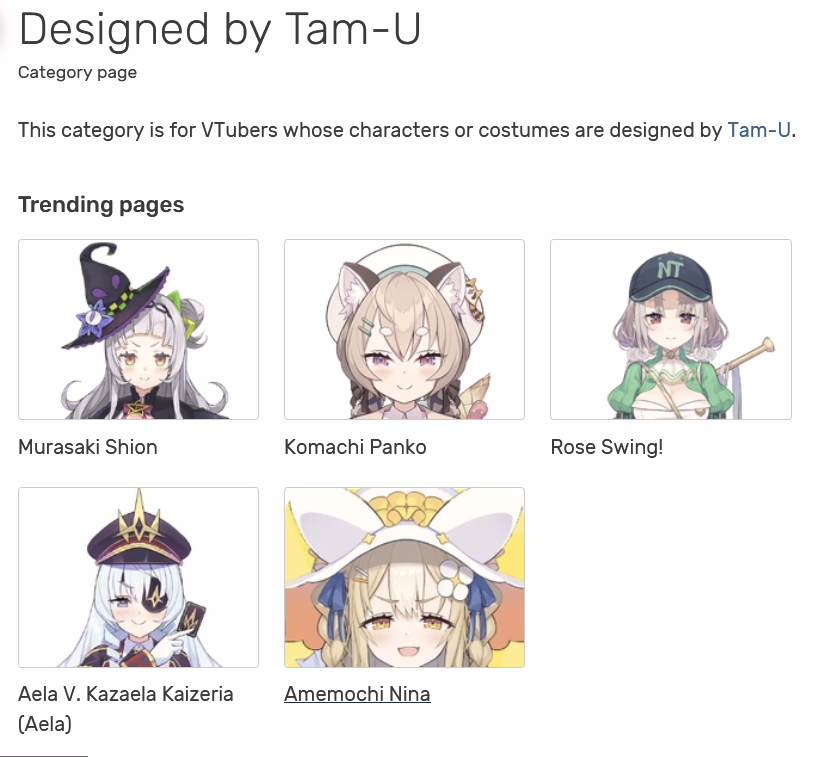Click the Komachi Panko page title link

pos(355,447)
